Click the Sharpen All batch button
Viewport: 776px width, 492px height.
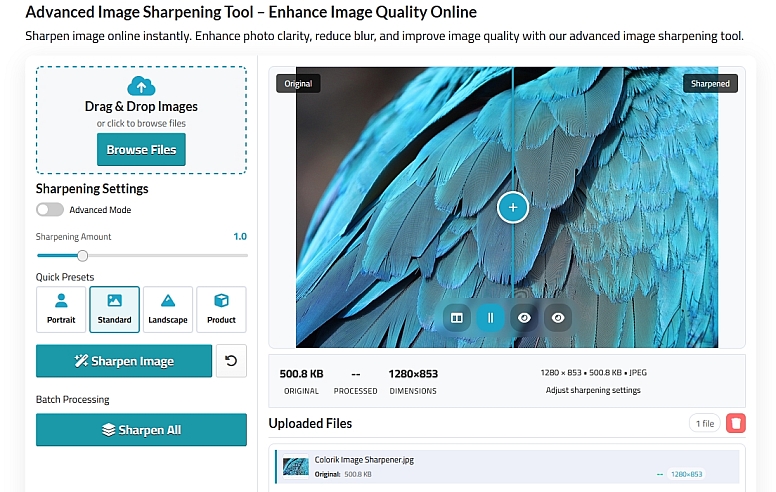click(141, 430)
